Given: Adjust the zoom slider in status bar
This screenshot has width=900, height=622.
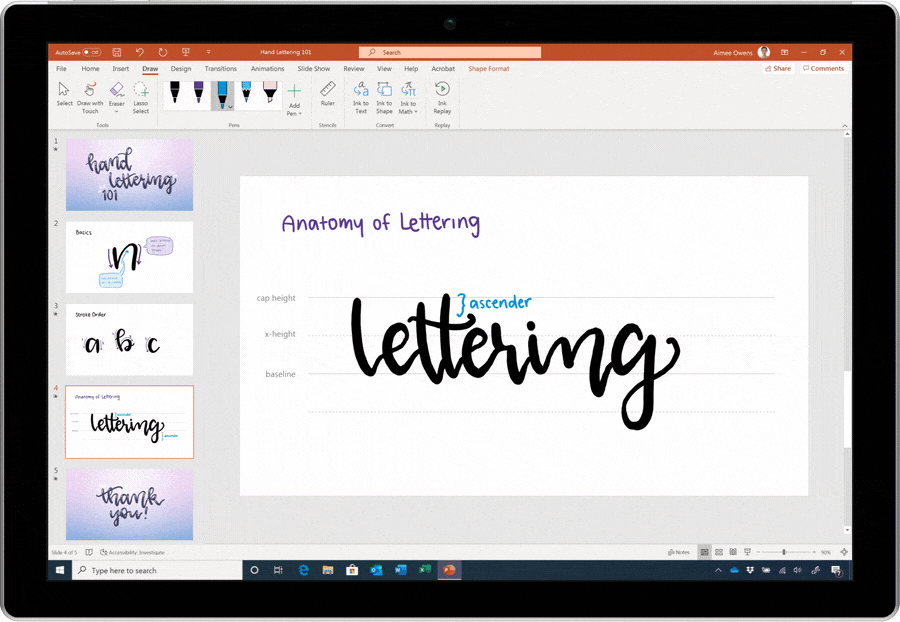Looking at the screenshot, I should 783,551.
